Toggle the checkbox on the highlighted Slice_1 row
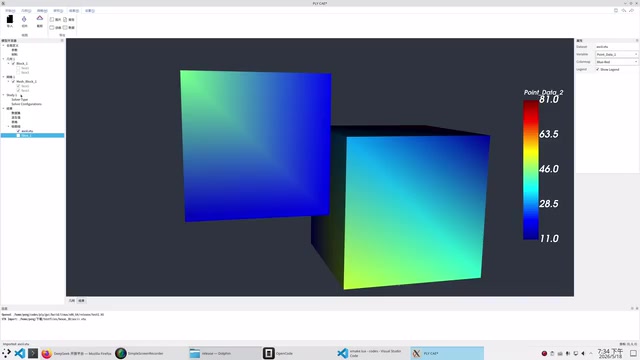 (18, 136)
